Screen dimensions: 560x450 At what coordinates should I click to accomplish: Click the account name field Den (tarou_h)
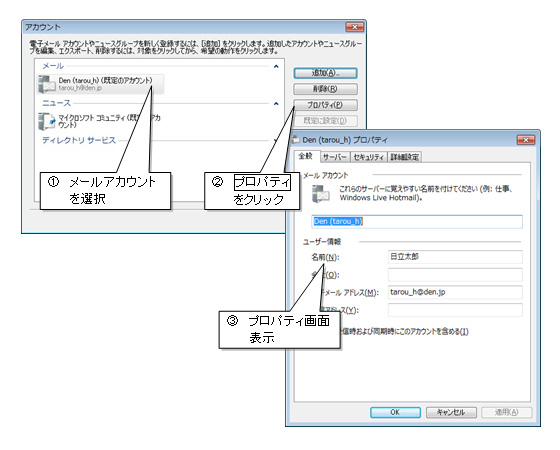tap(417, 222)
